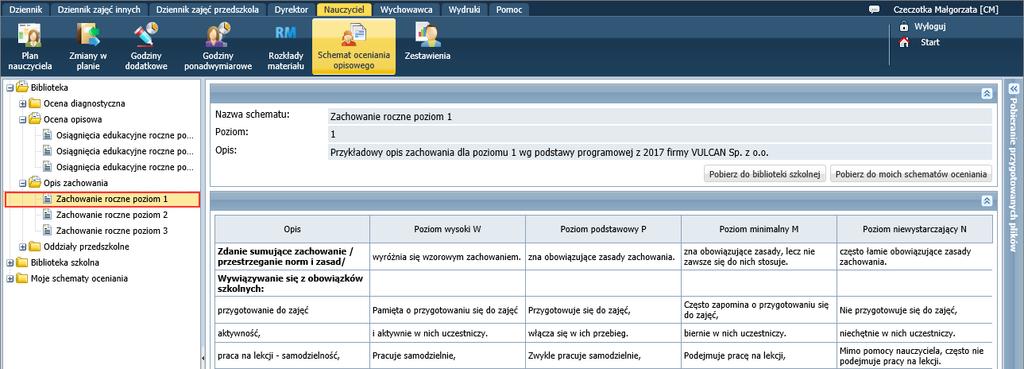Click the Poziom niewystarczający N column header
Image resolution: width=1024 pixels, height=369 pixels.
point(914,230)
